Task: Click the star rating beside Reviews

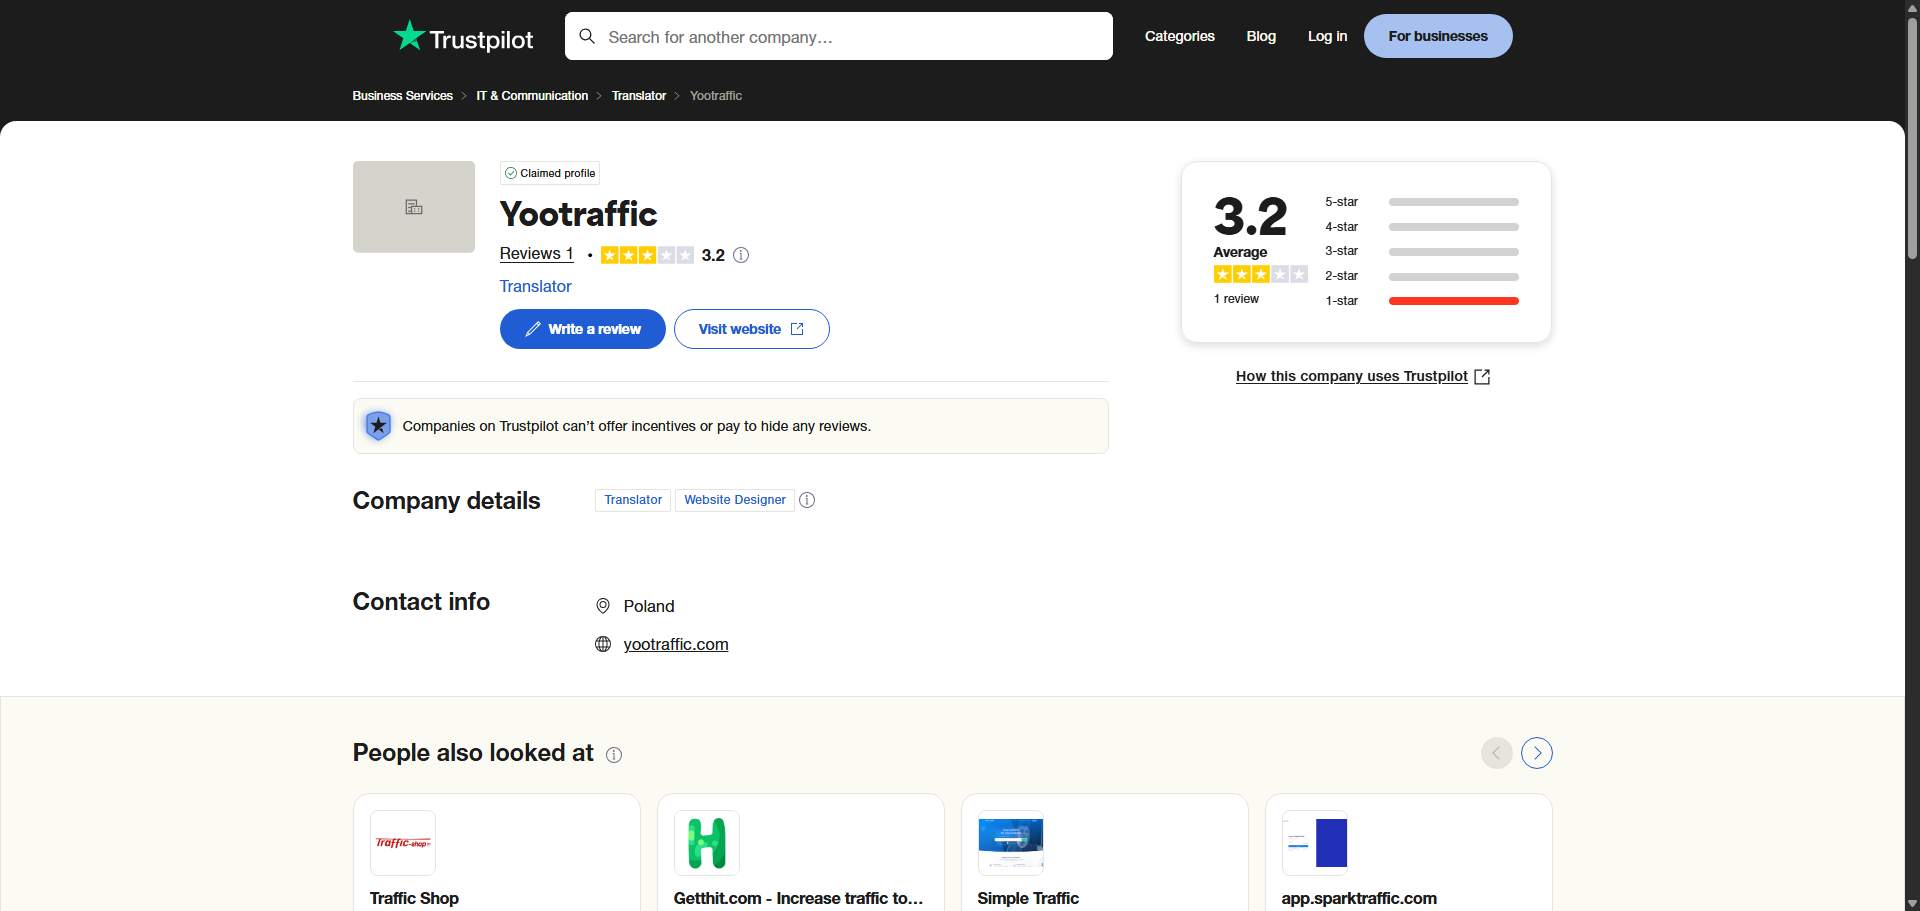Action: pyautogui.click(x=647, y=255)
